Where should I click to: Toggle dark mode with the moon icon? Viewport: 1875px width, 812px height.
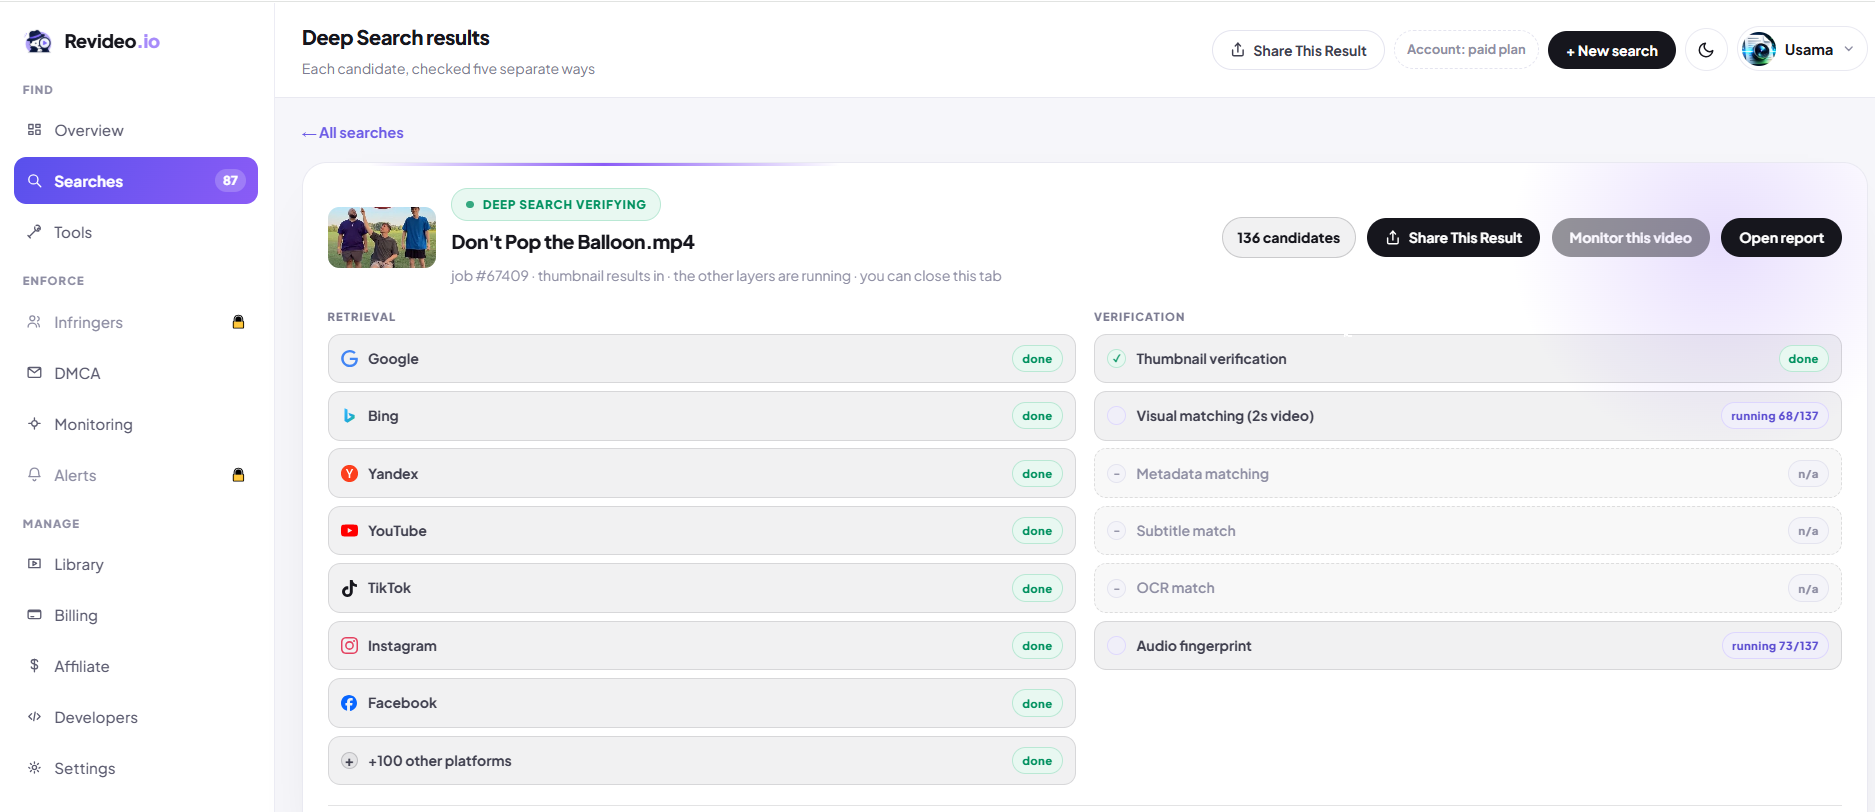tap(1706, 50)
